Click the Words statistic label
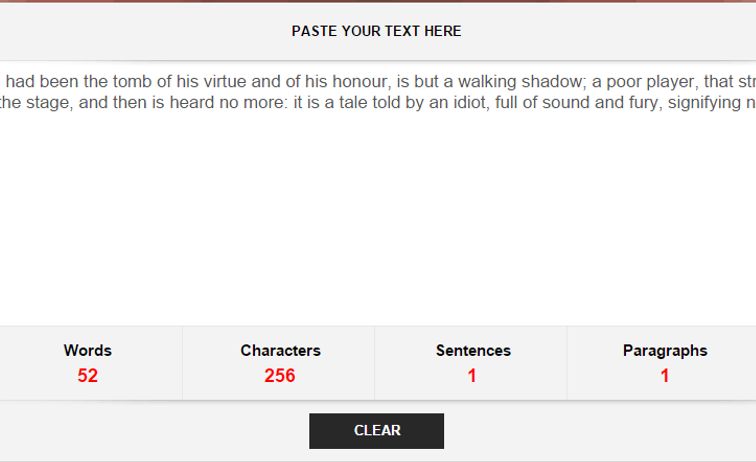 (x=88, y=351)
